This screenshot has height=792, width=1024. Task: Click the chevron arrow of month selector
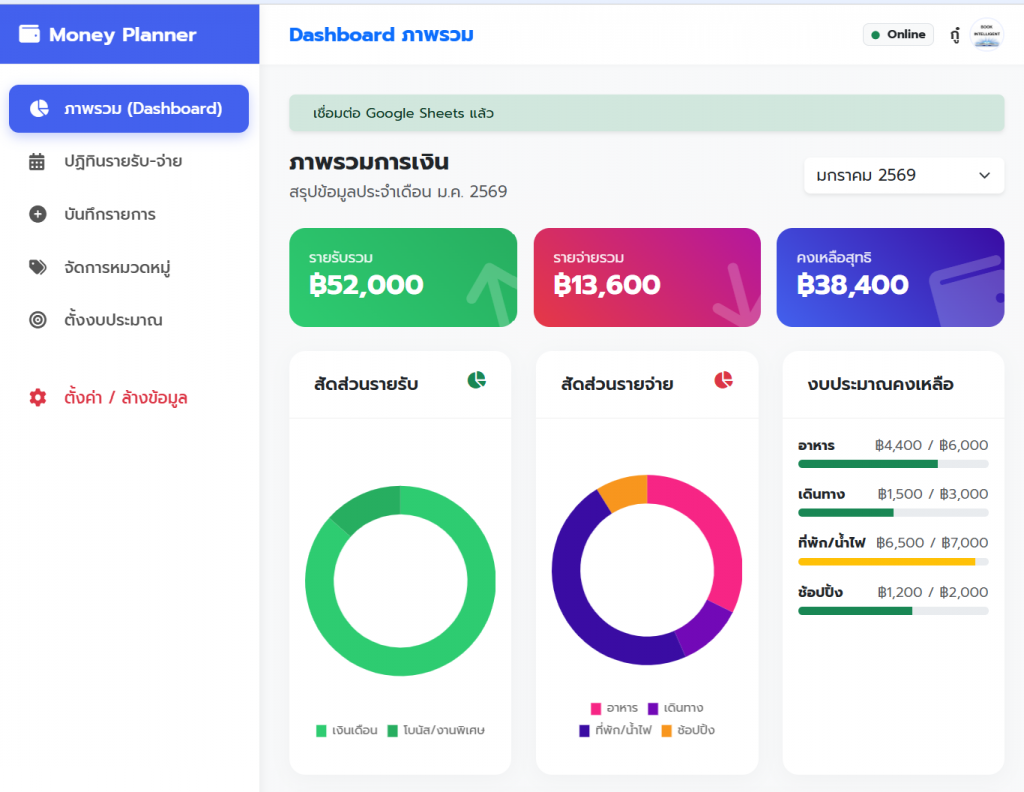point(984,176)
